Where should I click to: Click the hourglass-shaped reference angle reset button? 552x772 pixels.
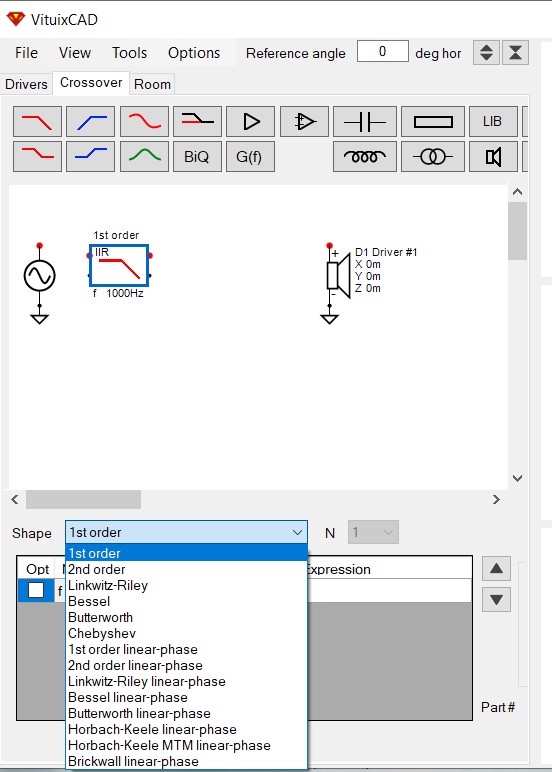(516, 52)
